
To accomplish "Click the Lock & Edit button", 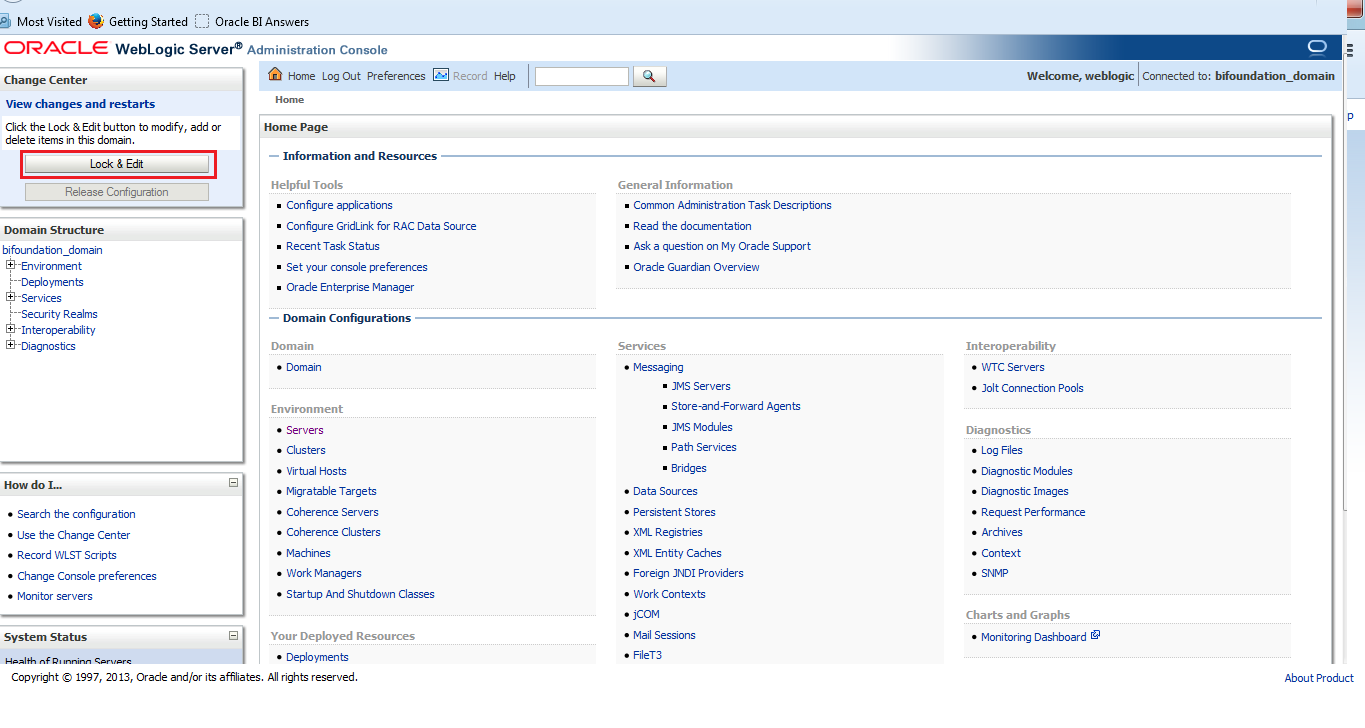I will [117, 164].
